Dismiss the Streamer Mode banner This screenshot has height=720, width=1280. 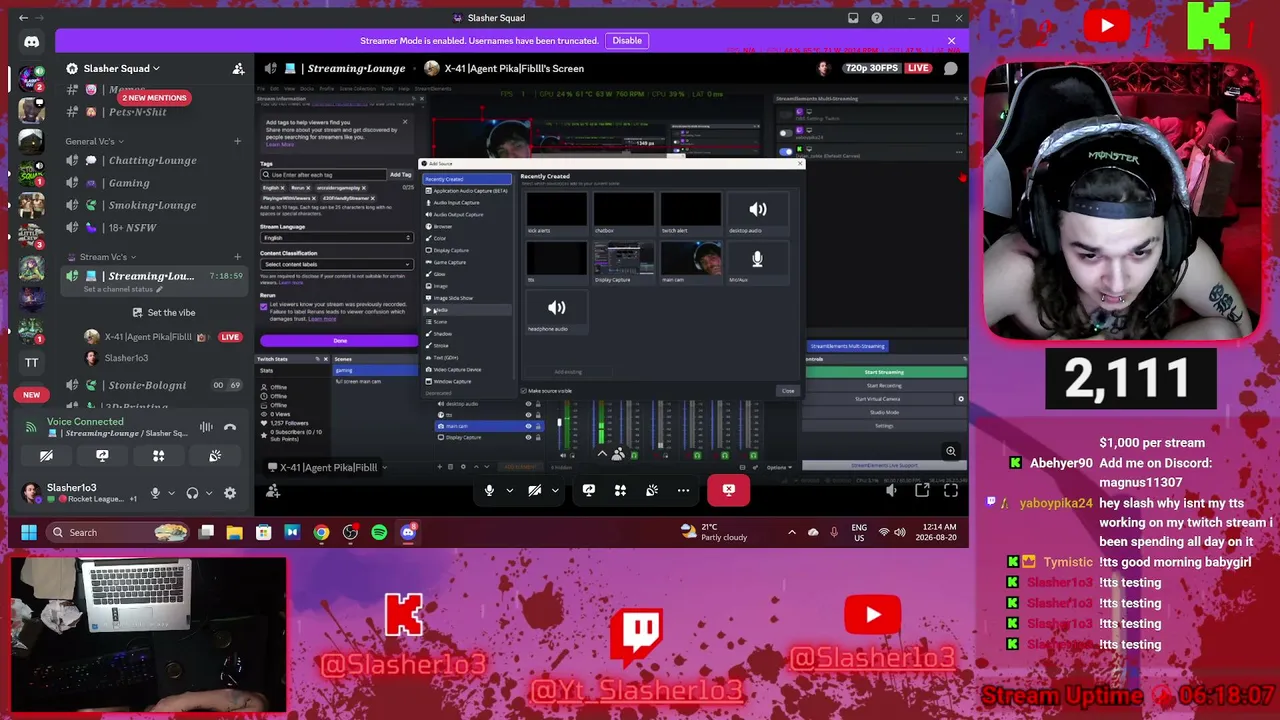951,41
